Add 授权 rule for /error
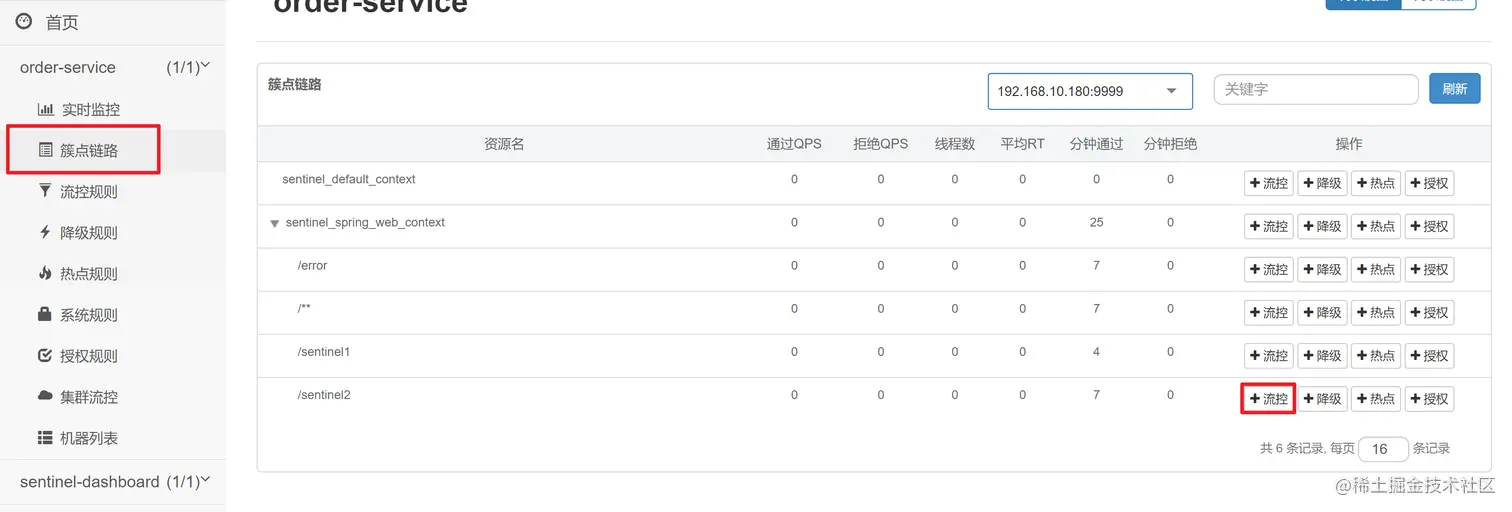Viewport: 1512px width, 512px height. coord(1429,270)
